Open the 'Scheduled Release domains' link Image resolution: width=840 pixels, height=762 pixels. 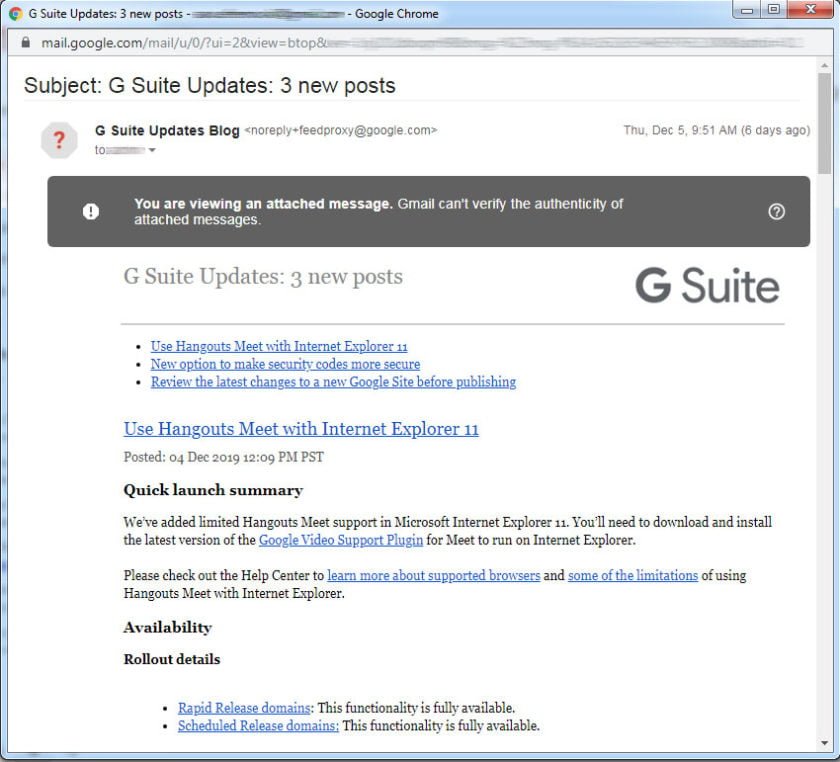point(258,726)
